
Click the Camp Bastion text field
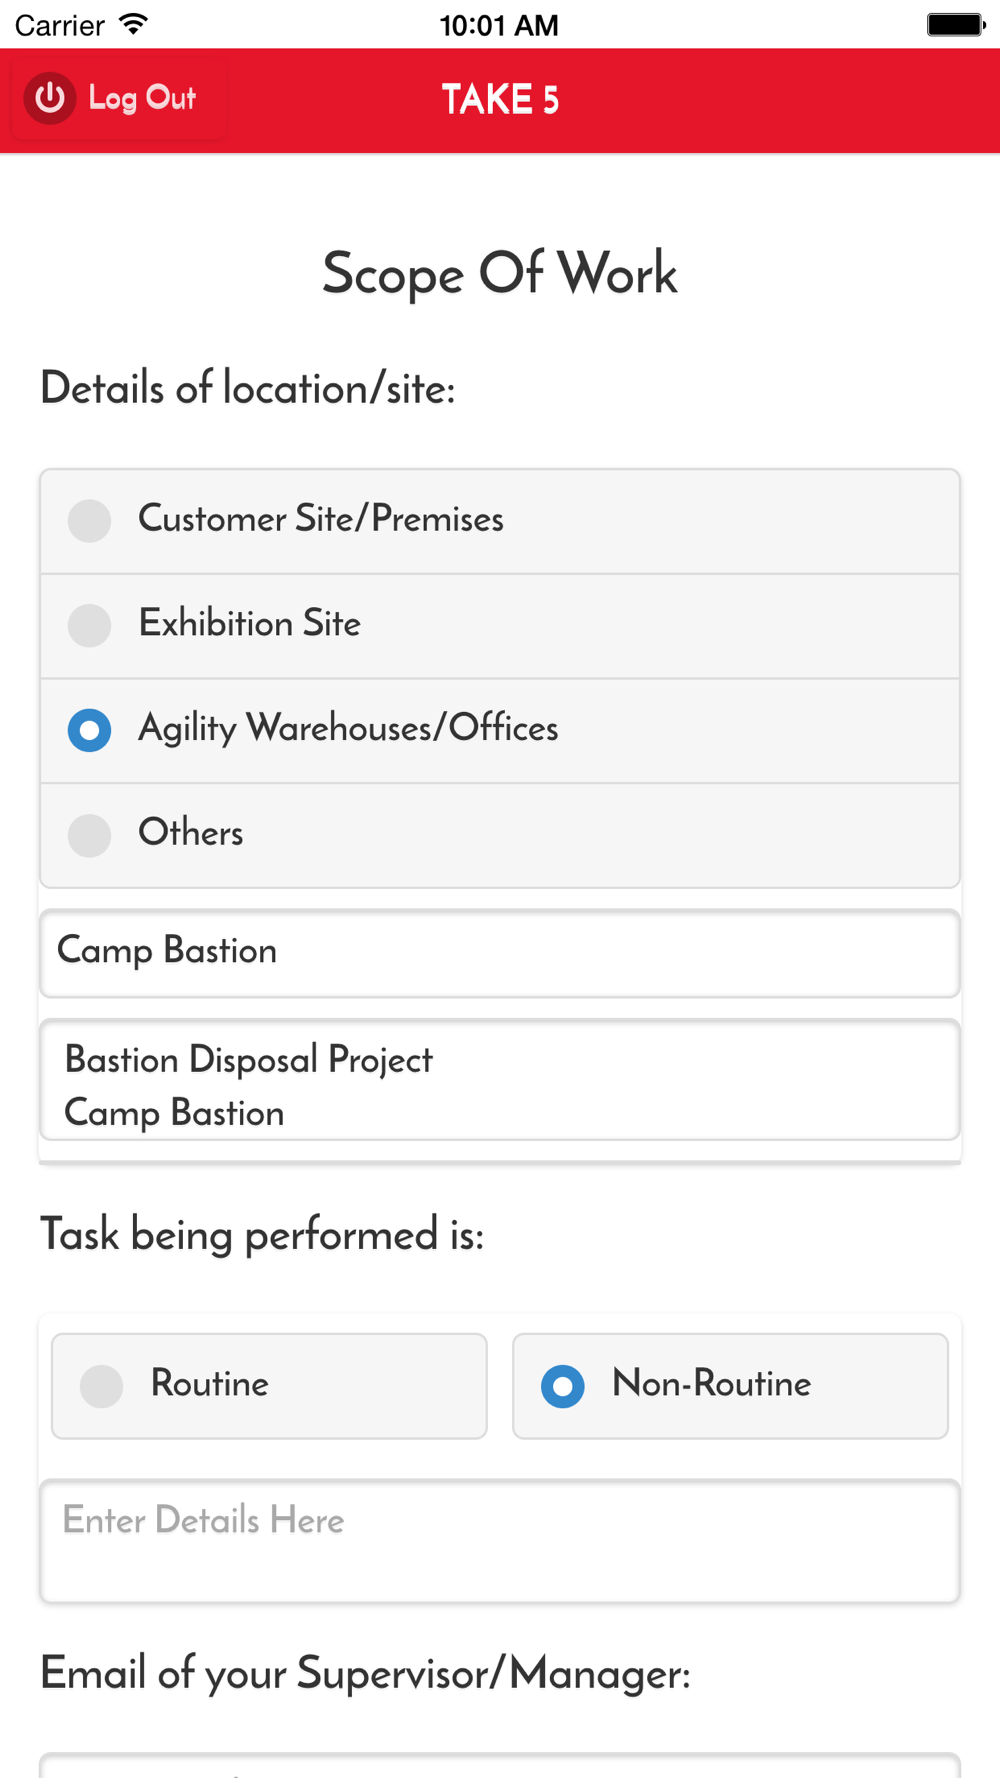tap(500, 953)
